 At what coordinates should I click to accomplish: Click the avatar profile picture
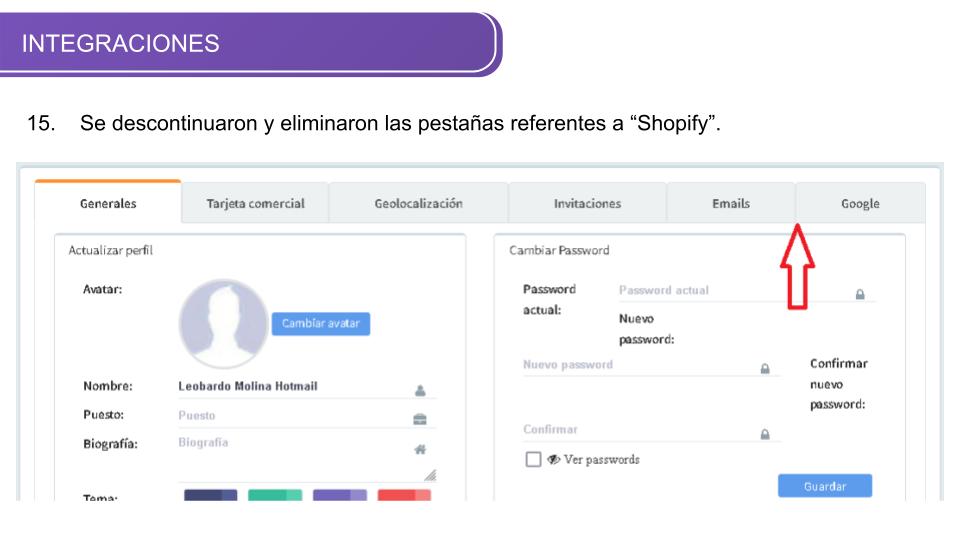pyautogui.click(x=223, y=323)
